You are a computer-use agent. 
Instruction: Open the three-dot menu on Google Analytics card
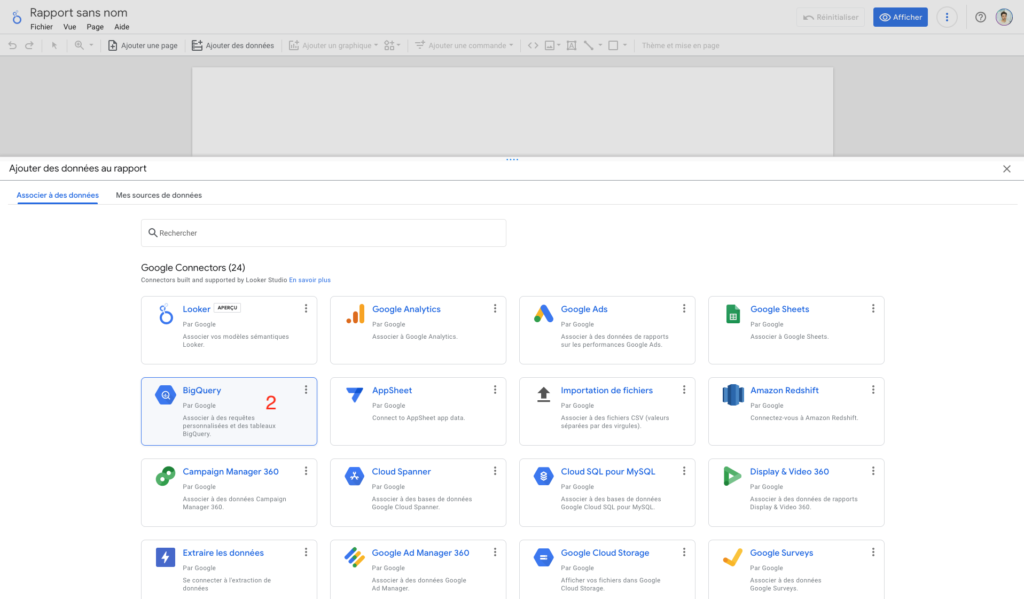tap(495, 308)
